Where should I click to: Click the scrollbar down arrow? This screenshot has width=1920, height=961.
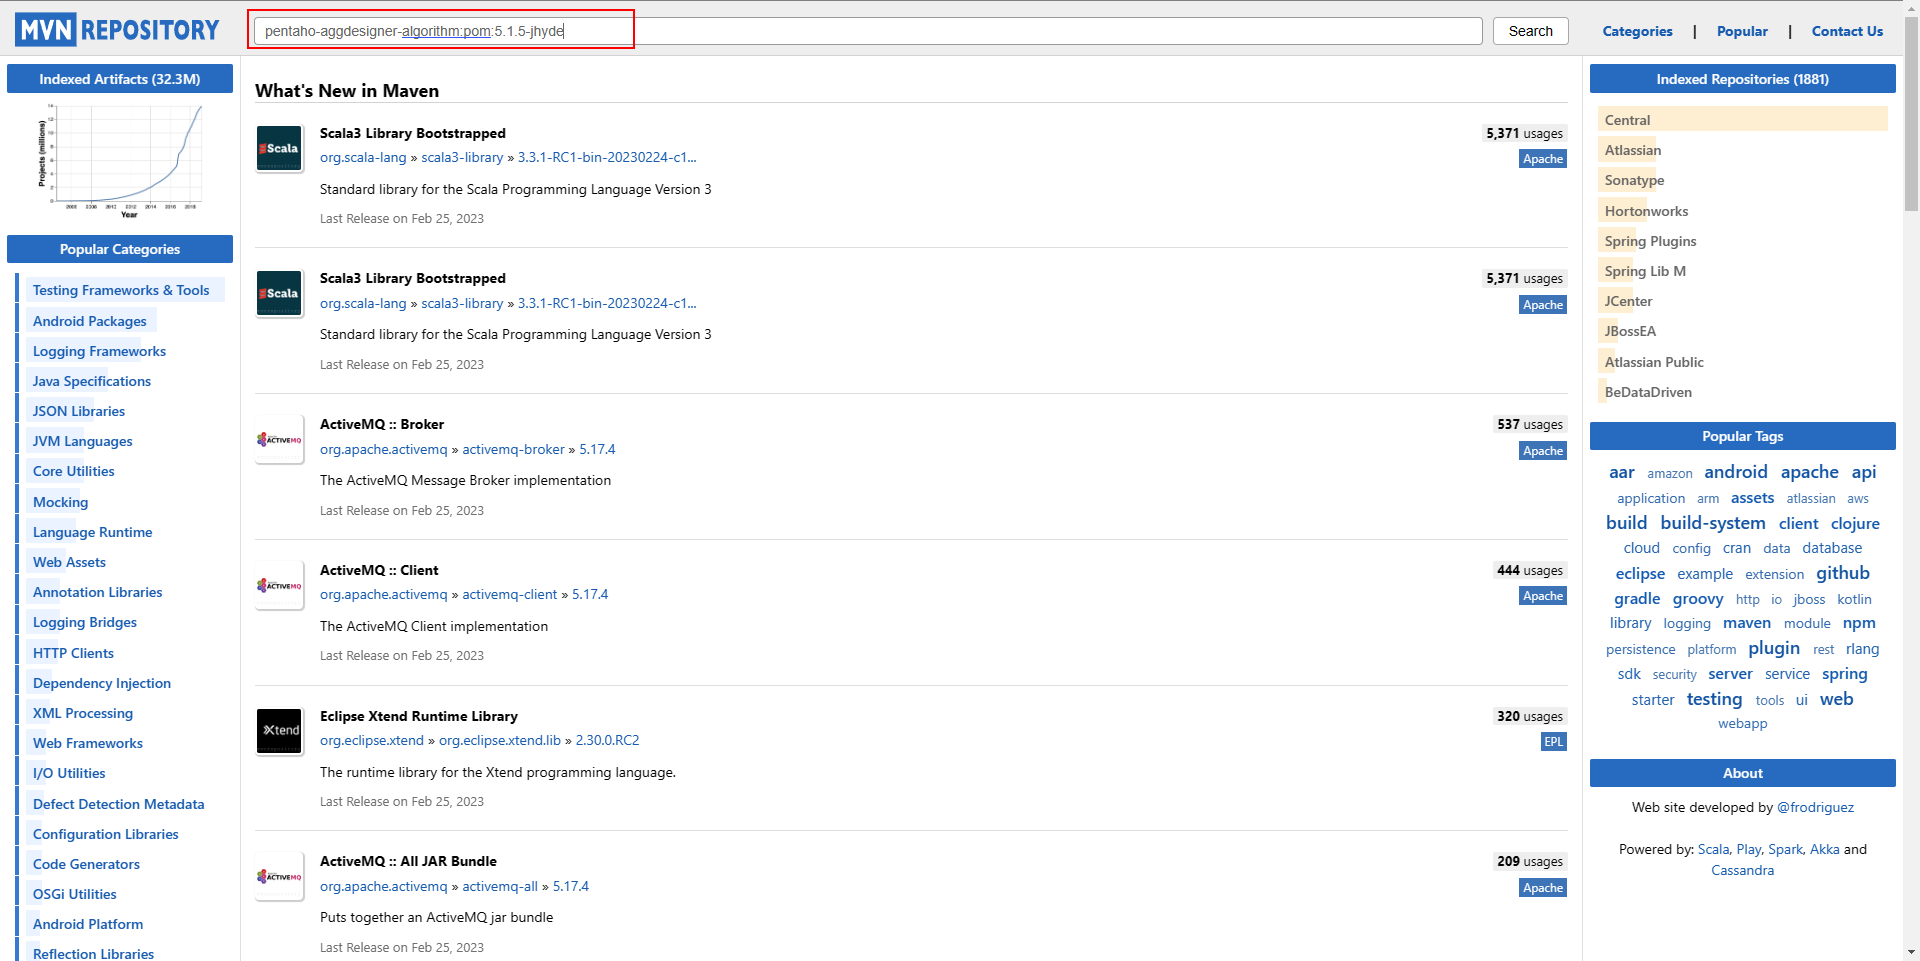click(x=1911, y=952)
